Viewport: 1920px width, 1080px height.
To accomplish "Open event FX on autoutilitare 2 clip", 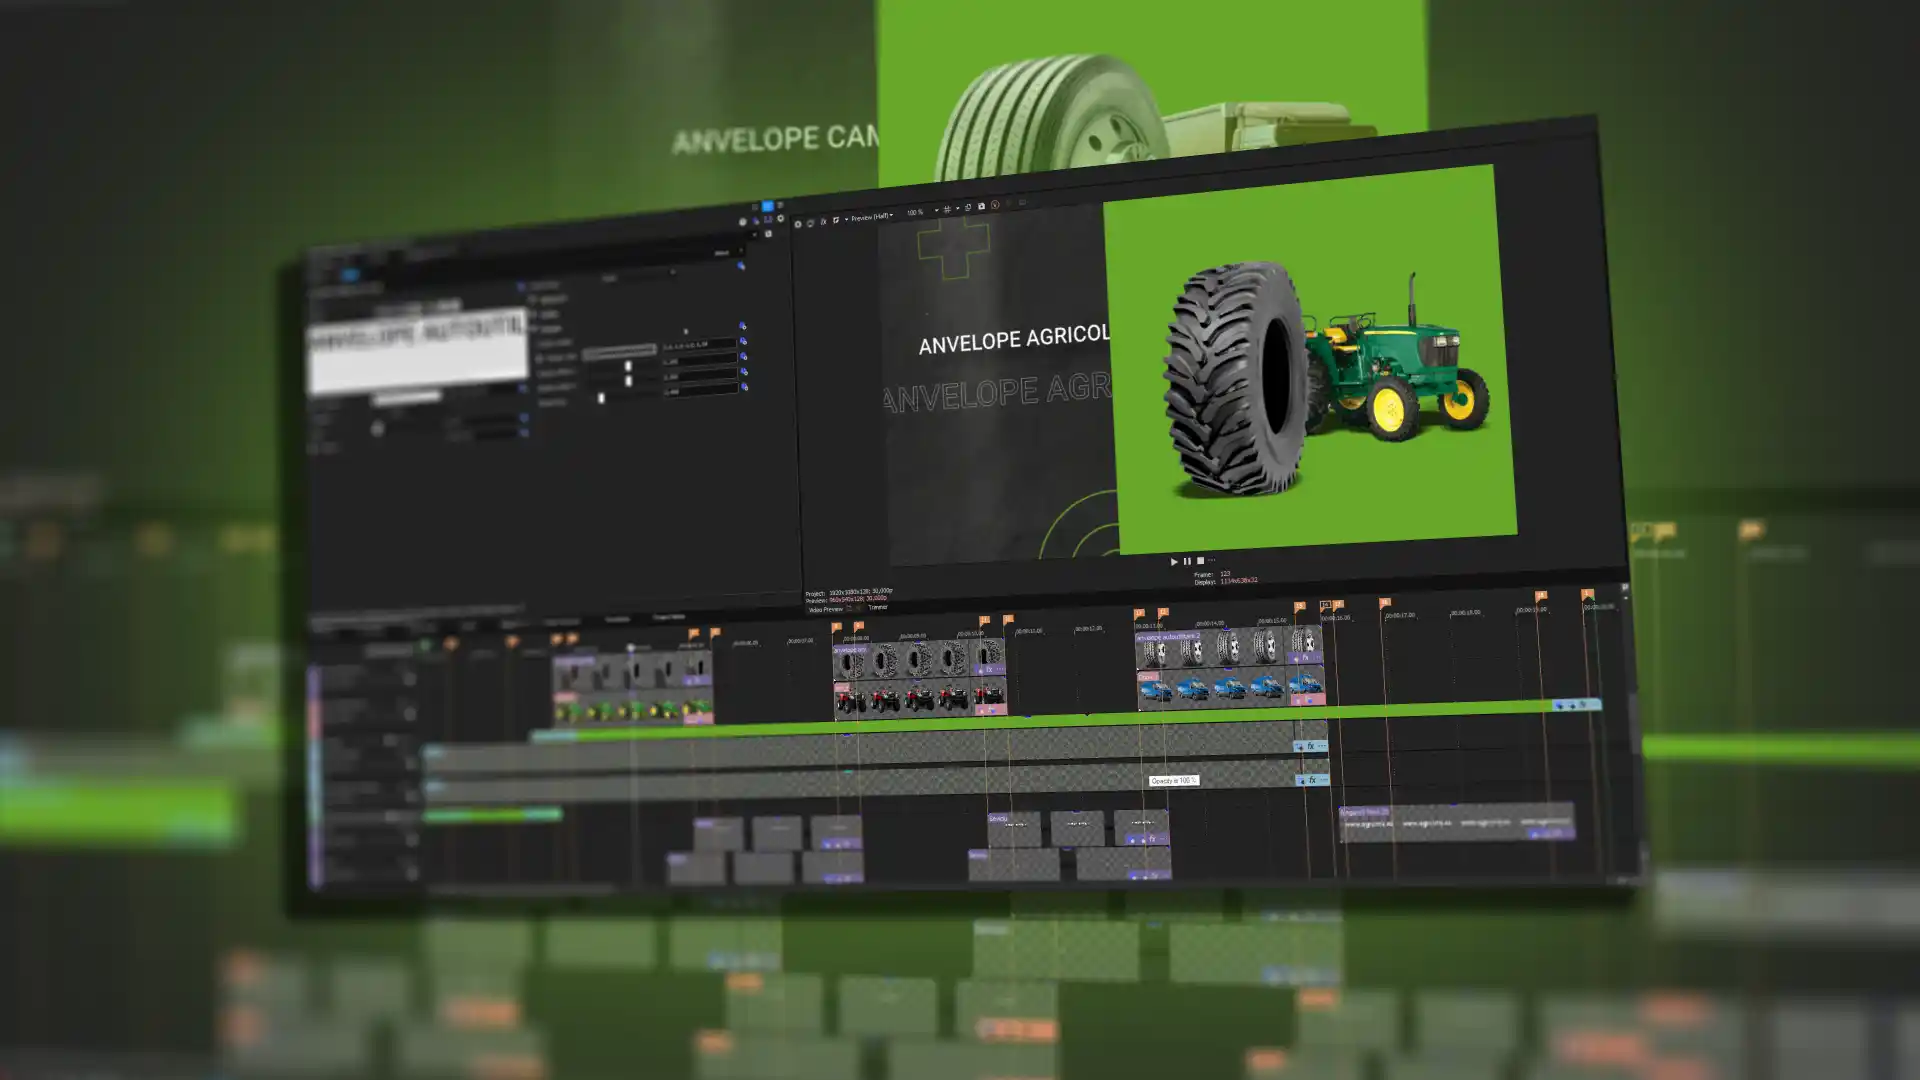I will (x=1305, y=659).
